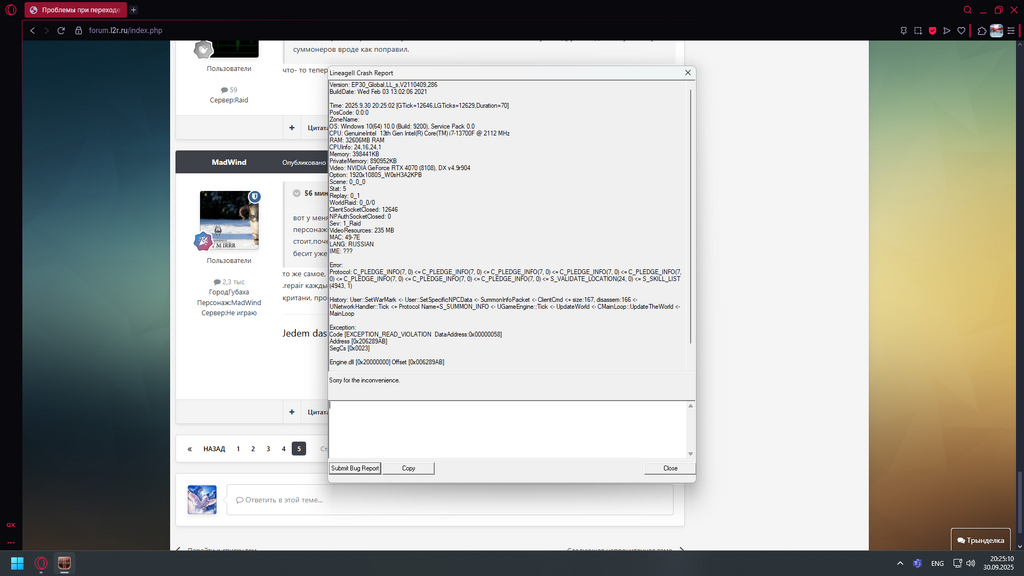Open the Windows Start menu
Image resolution: width=1024 pixels, height=576 pixels.
(x=17, y=563)
